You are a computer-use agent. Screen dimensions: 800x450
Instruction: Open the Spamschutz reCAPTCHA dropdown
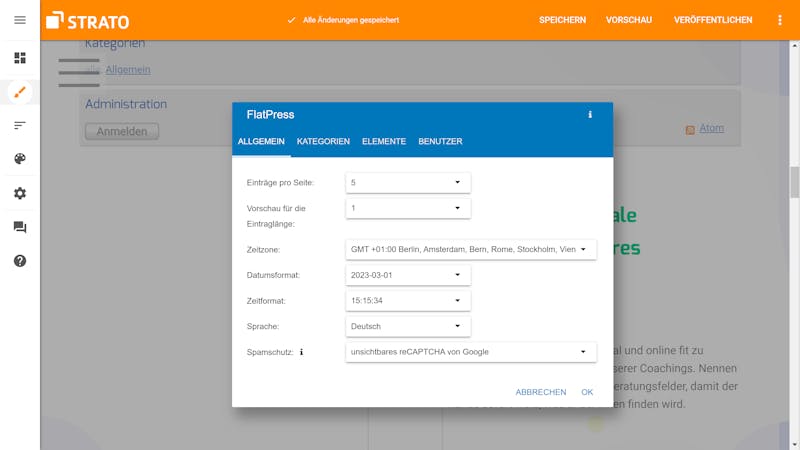pyautogui.click(x=470, y=352)
